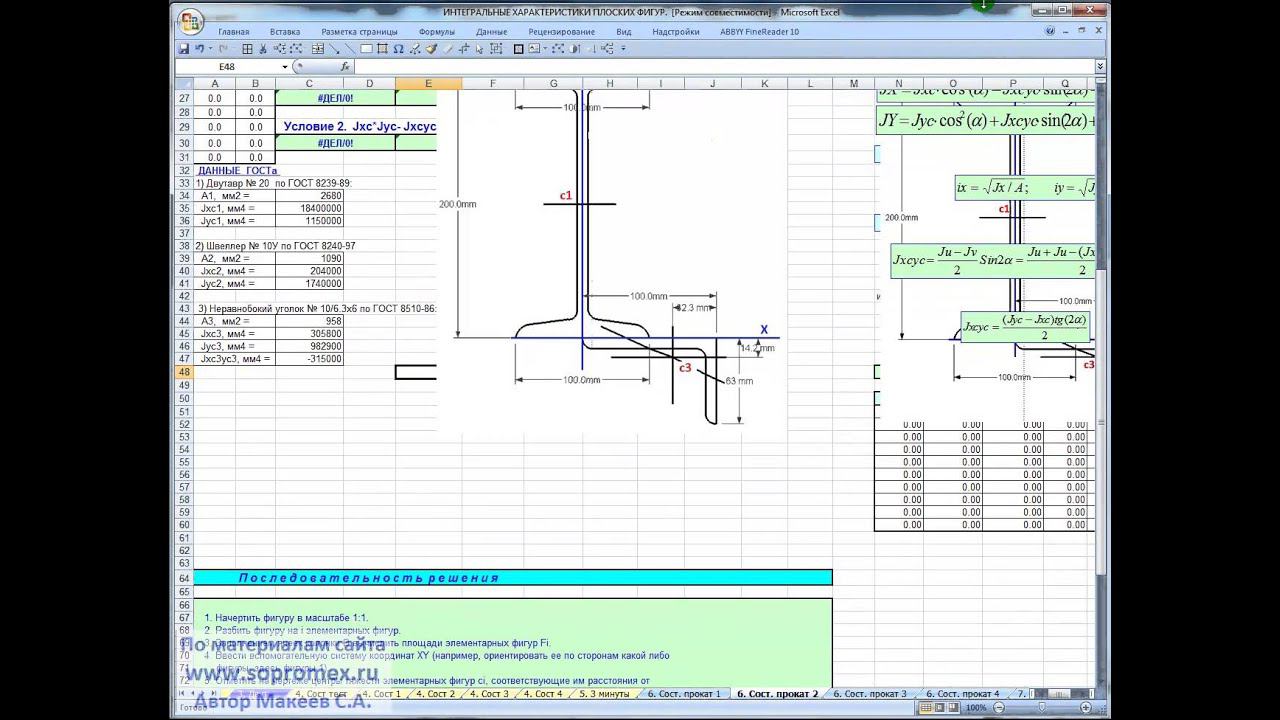Select column header G

pyautogui.click(x=553, y=84)
